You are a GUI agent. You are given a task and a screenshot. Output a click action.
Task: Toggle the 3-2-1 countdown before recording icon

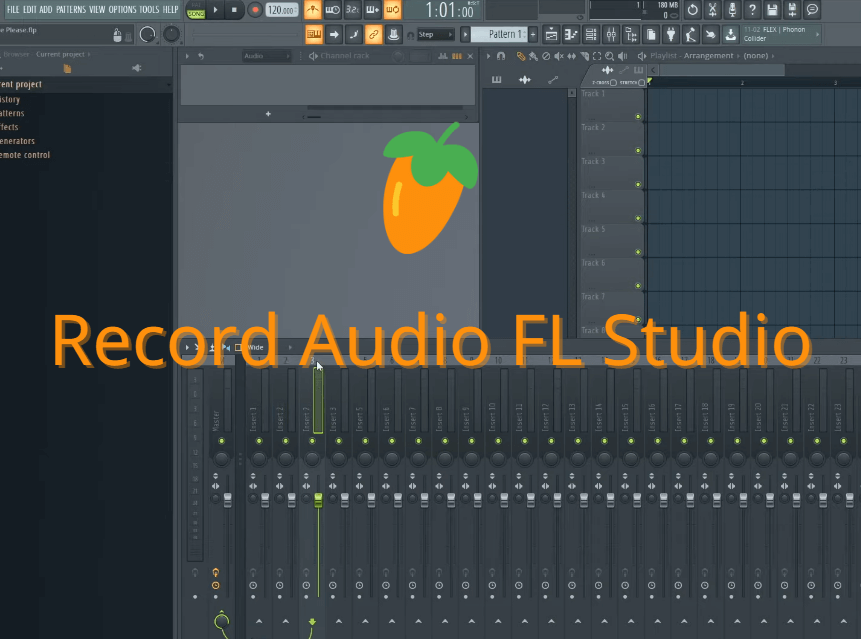[353, 9]
